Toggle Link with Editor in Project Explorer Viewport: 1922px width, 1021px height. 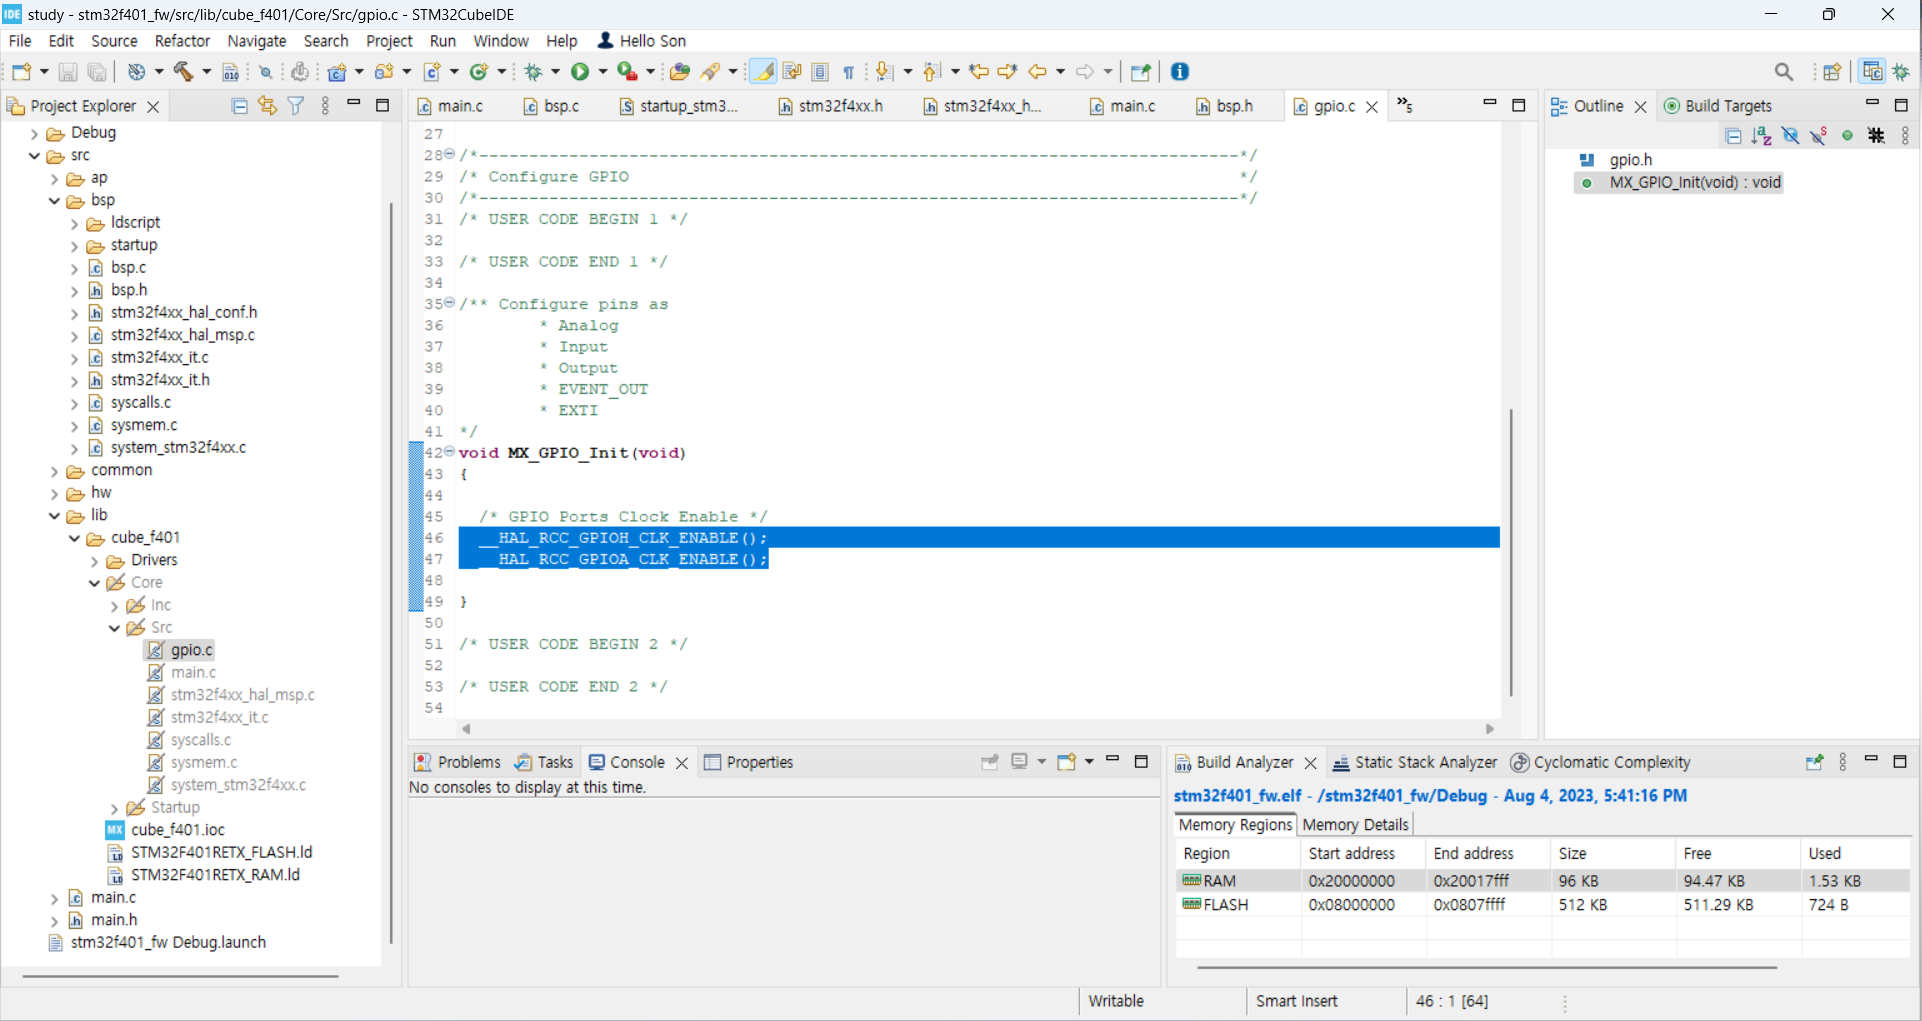267,106
